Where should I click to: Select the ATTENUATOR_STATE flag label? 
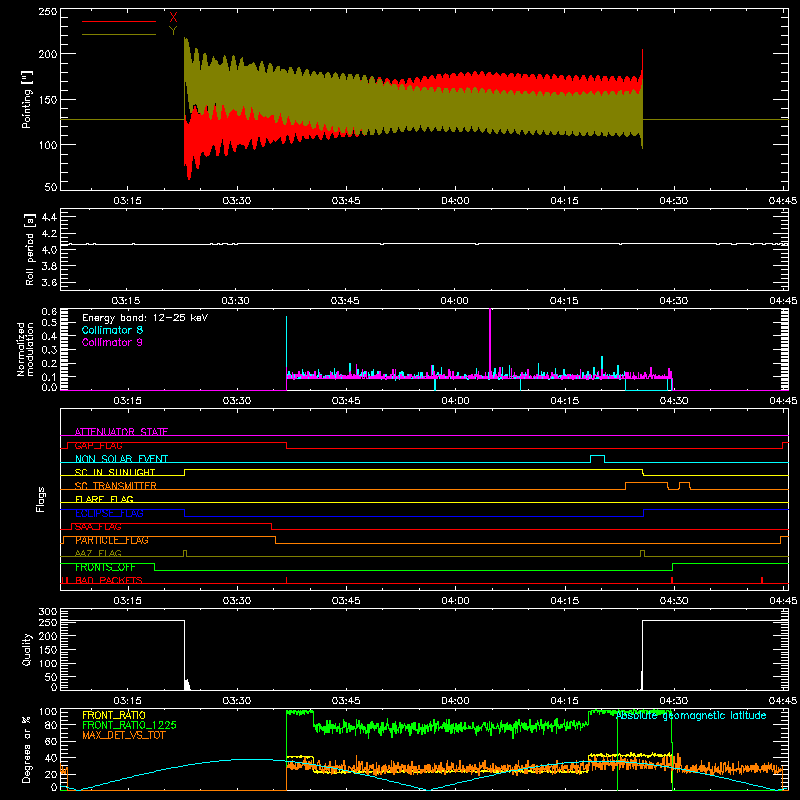tap(121, 432)
